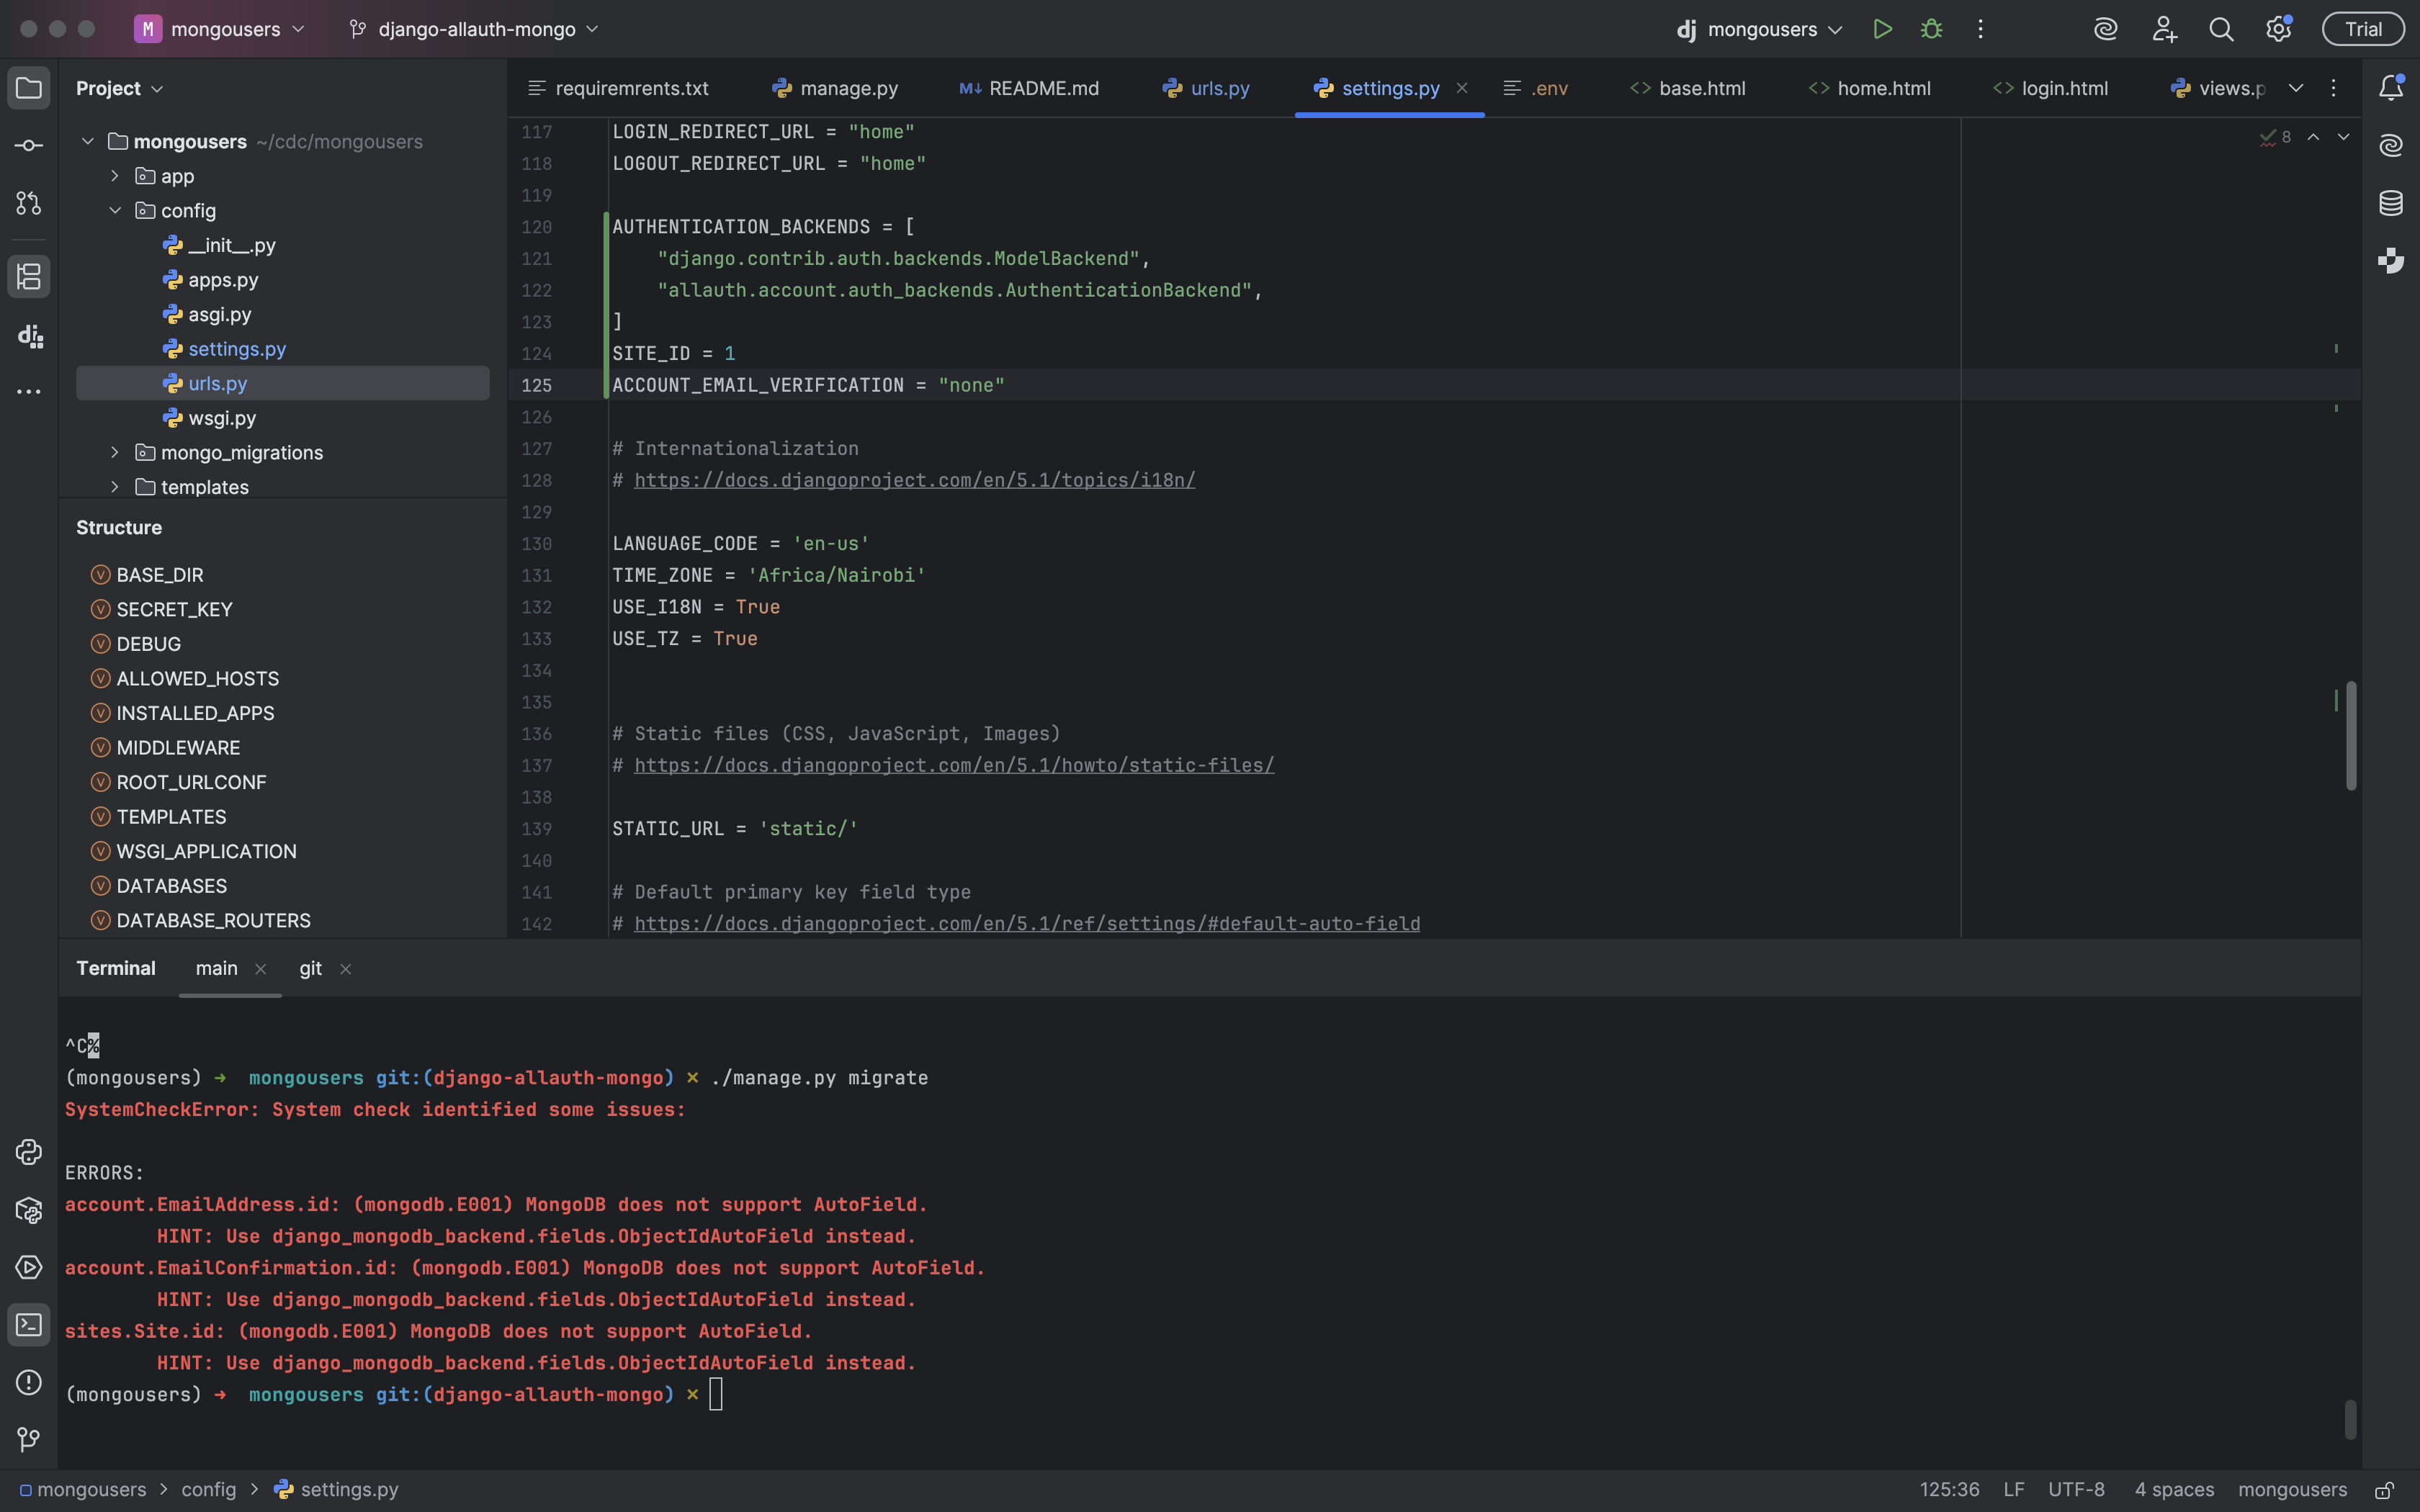The image size is (2420, 1512).
Task: Open the static-files howto docs link
Action: [954, 766]
